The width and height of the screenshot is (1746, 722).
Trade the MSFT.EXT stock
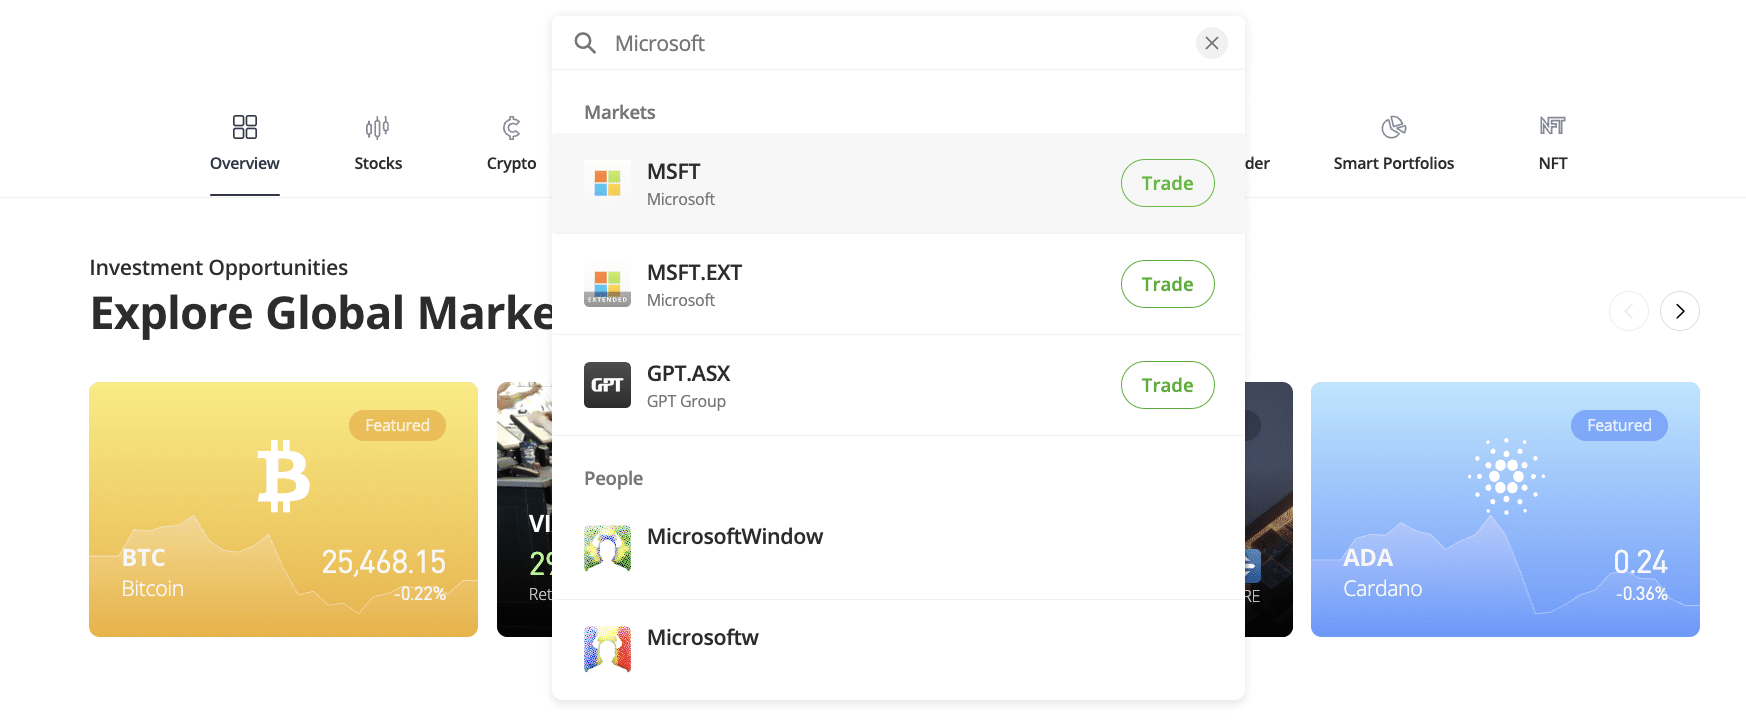1167,284
